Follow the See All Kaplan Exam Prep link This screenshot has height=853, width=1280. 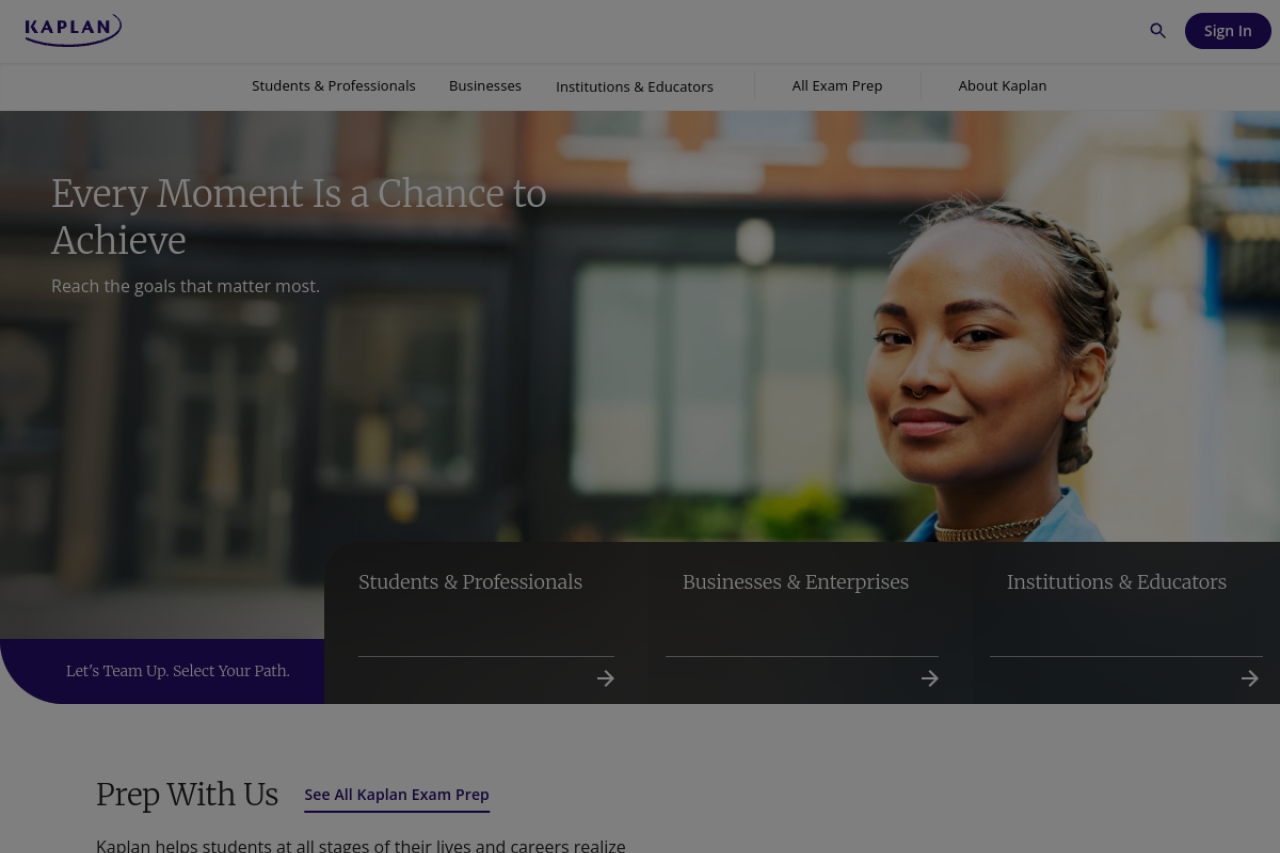(397, 795)
